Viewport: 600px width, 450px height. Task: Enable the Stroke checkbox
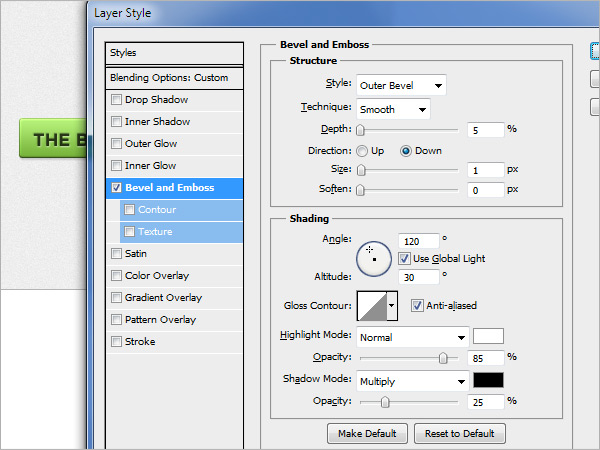pyautogui.click(x=116, y=341)
